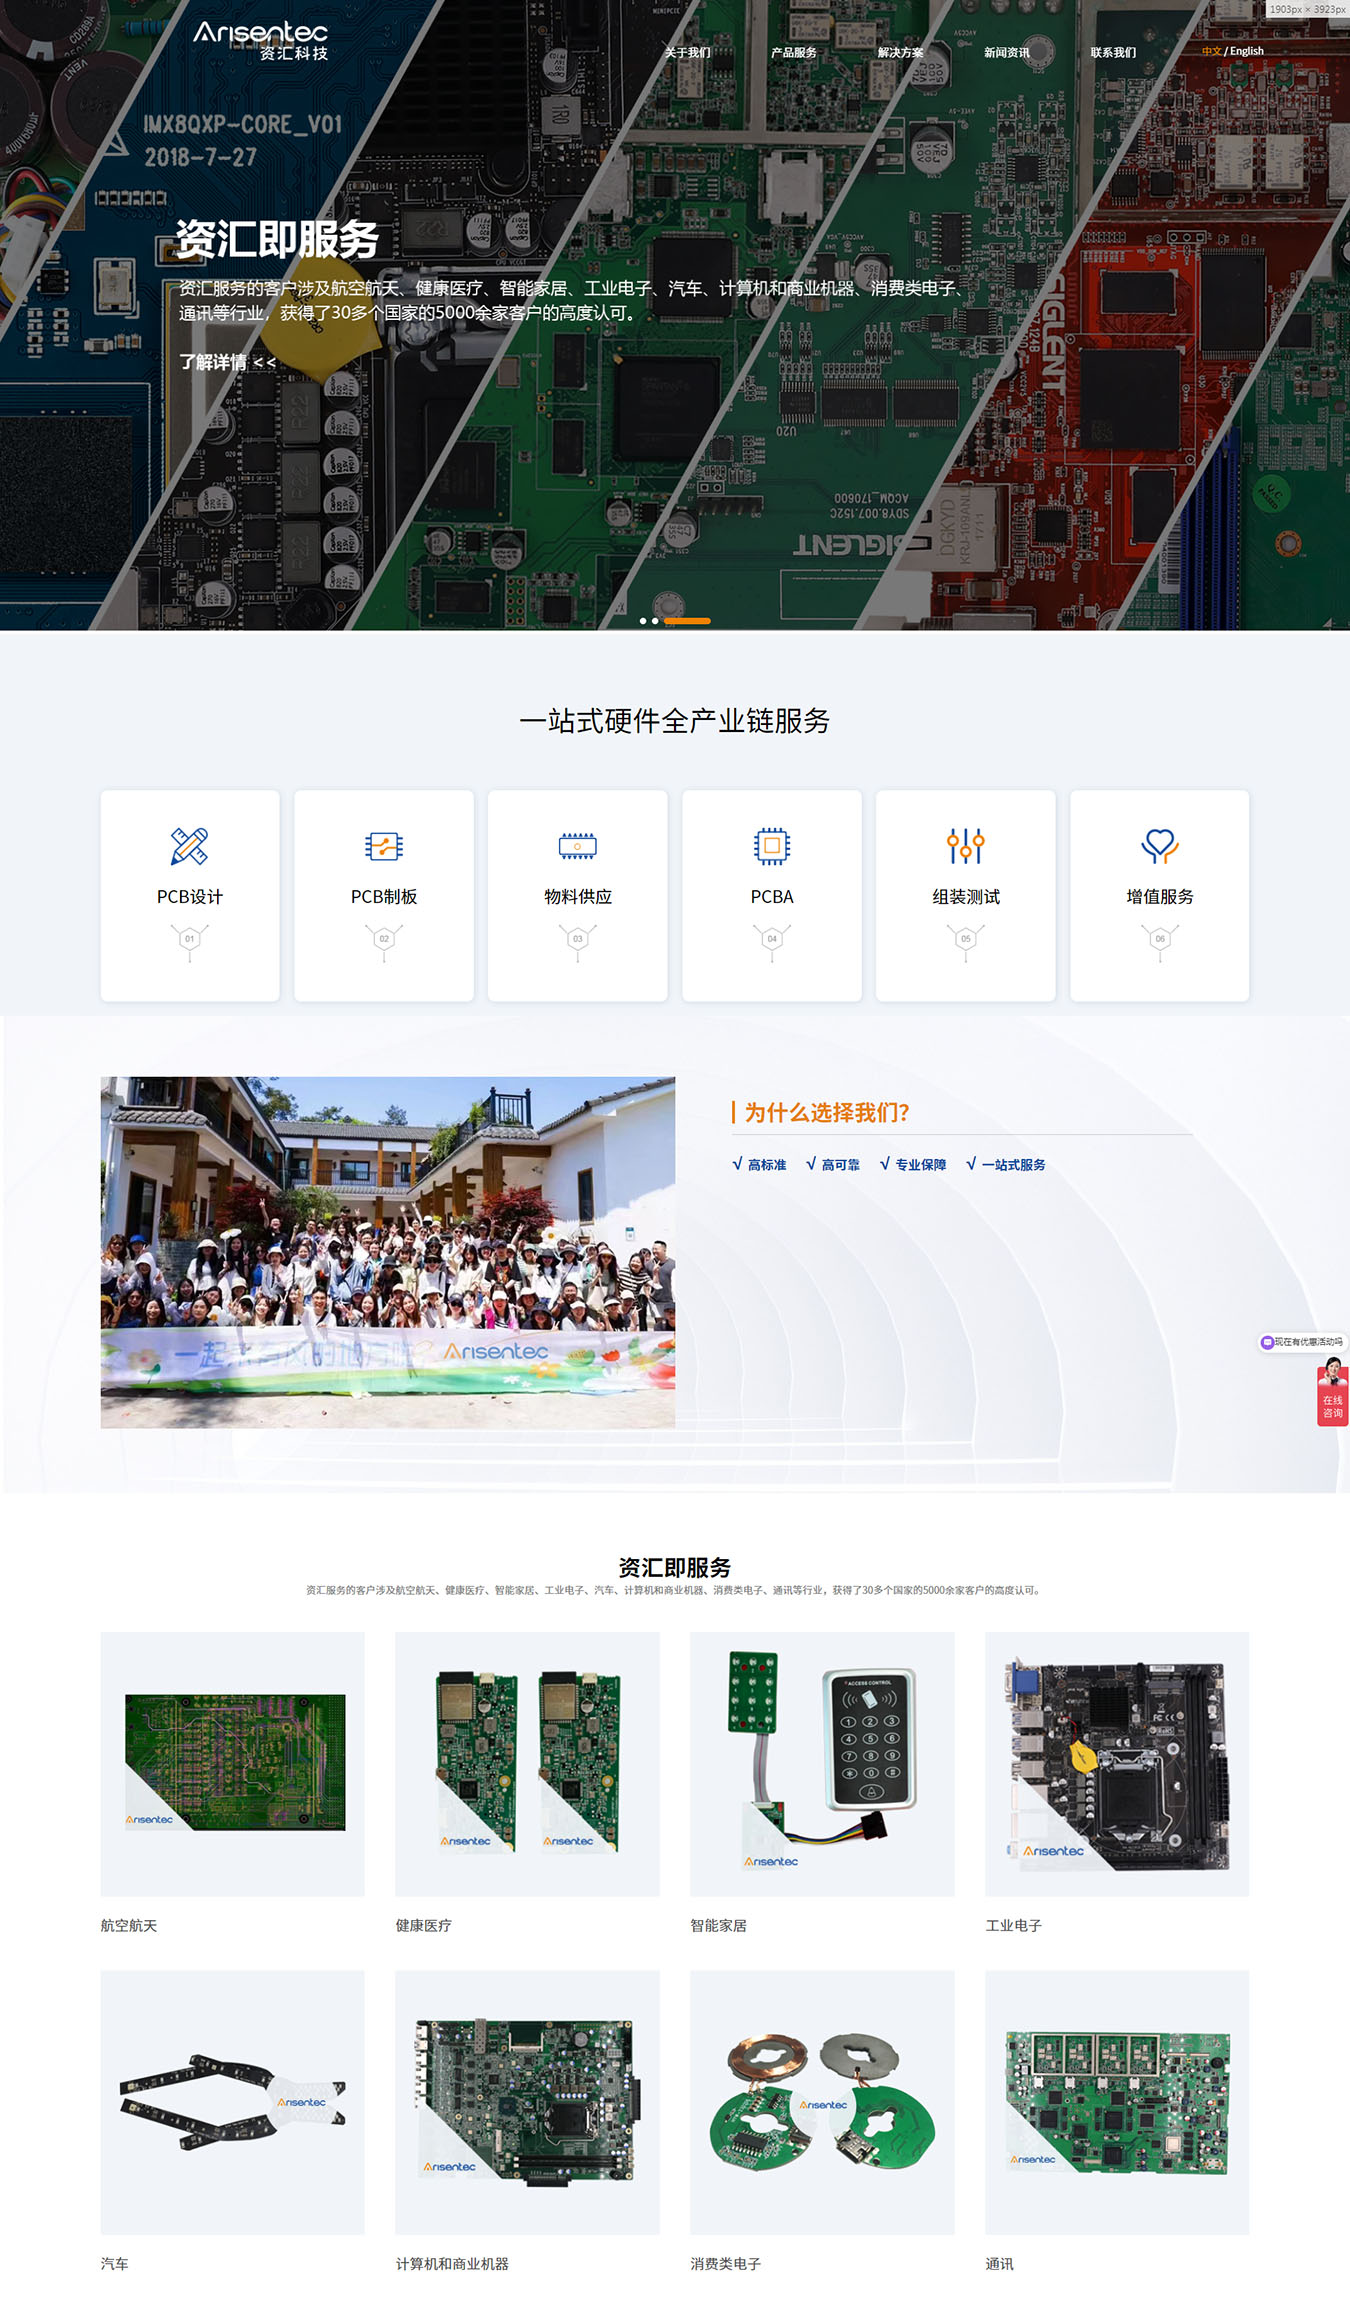
Task: Click the PCBA chip icon
Action: click(771, 846)
